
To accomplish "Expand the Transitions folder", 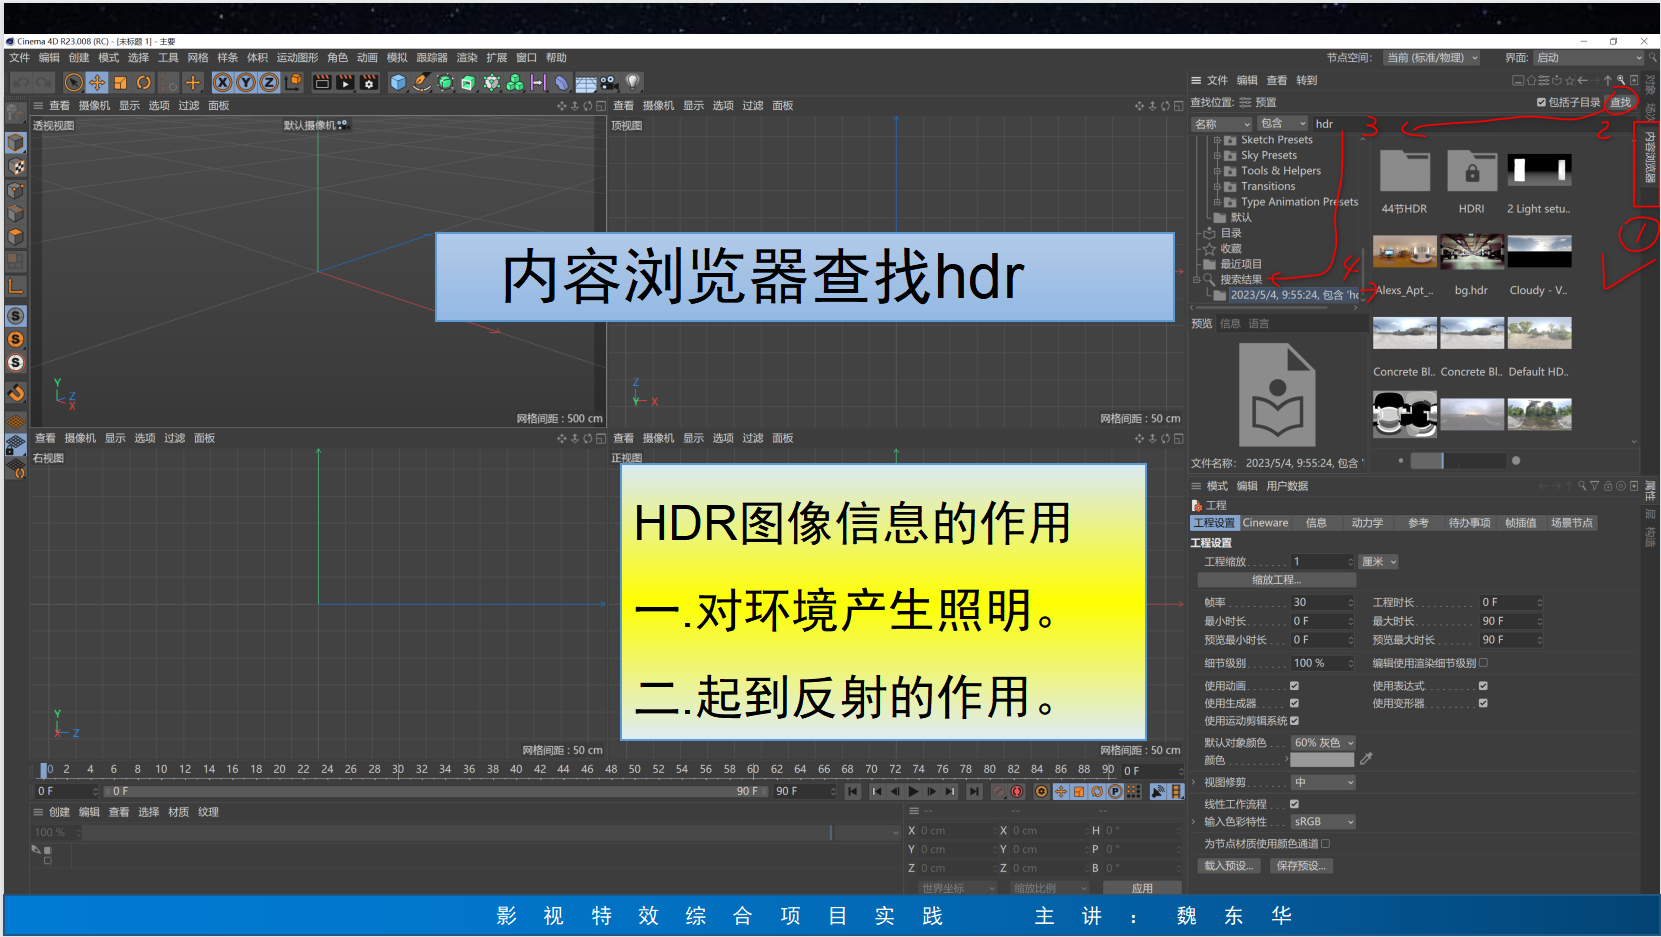I will click(1217, 186).
